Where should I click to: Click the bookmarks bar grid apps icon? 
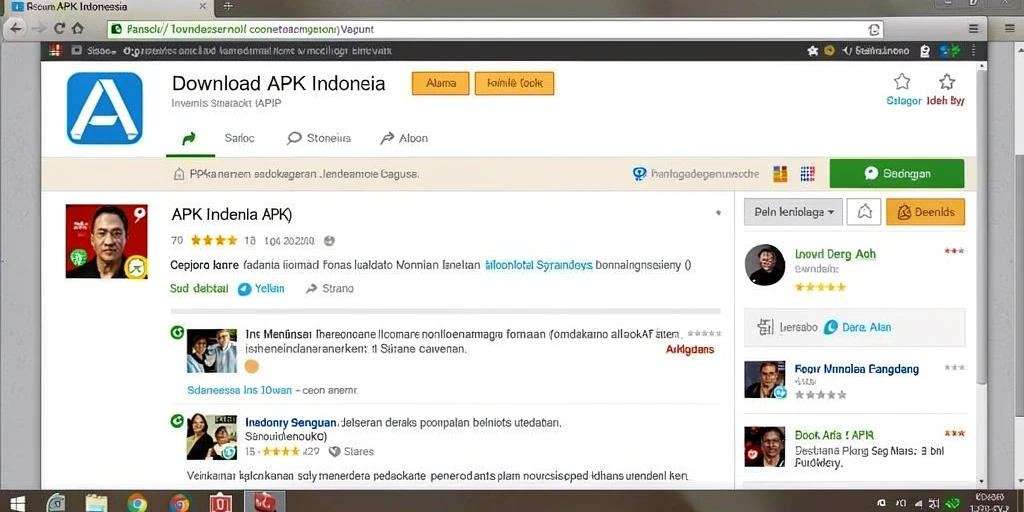[x=55, y=50]
